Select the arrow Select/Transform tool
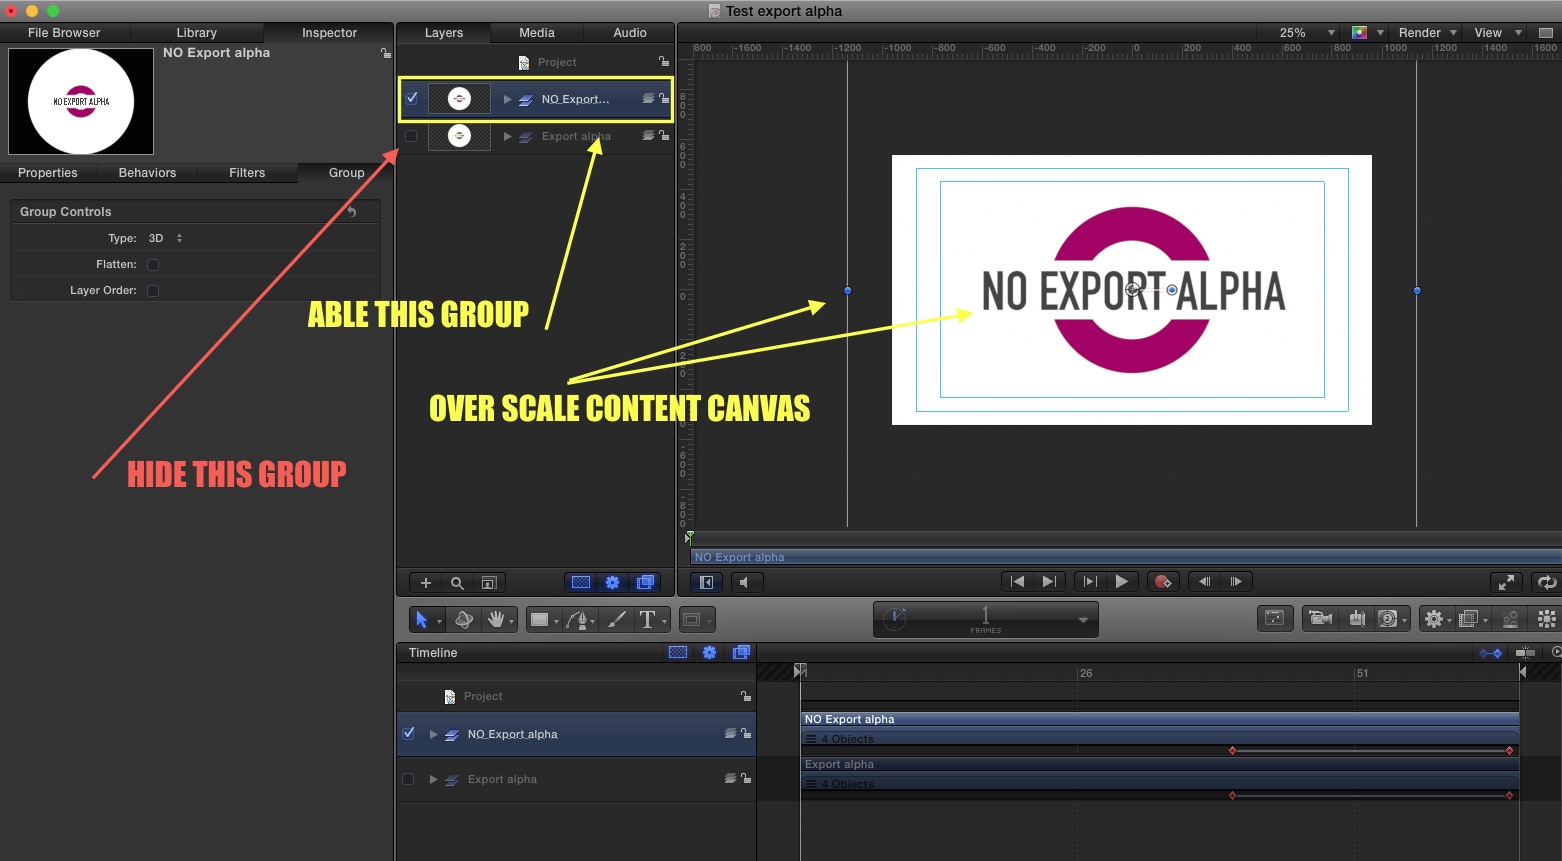Viewport: 1562px width, 861px height. pyautogui.click(x=422, y=620)
